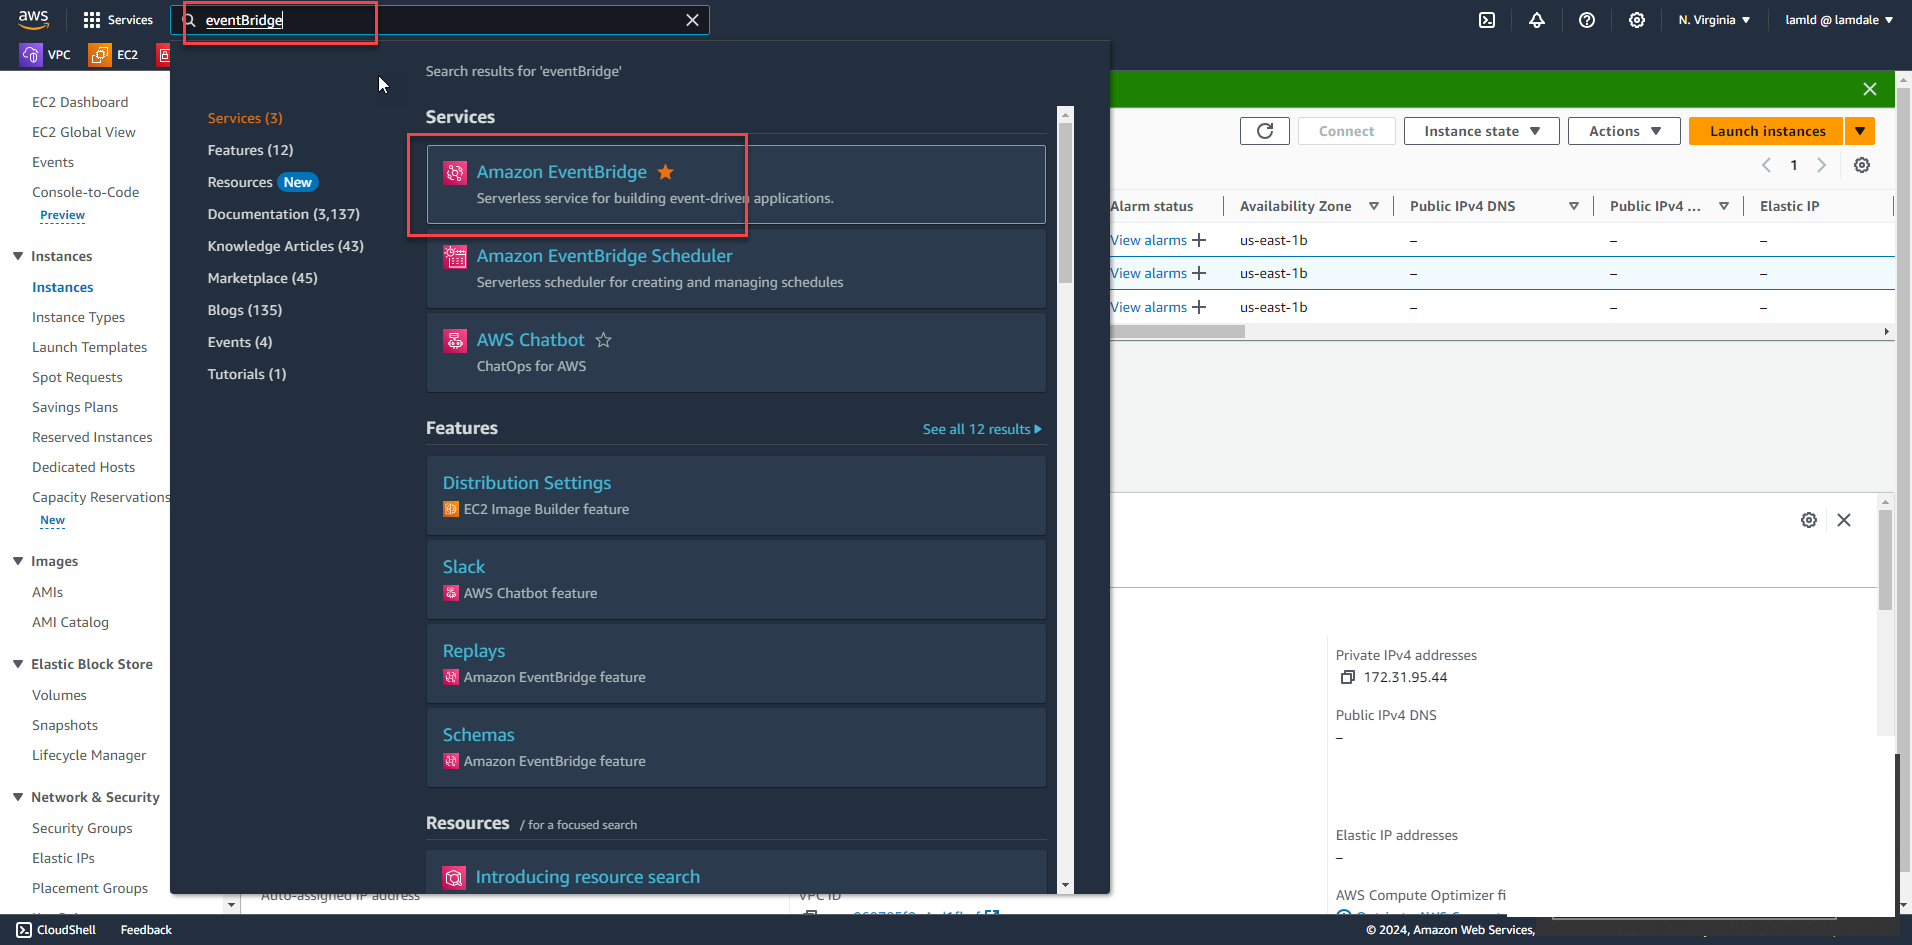Open the top bar settings gear
Screen dimensions: 1912x945
coord(1637,20)
